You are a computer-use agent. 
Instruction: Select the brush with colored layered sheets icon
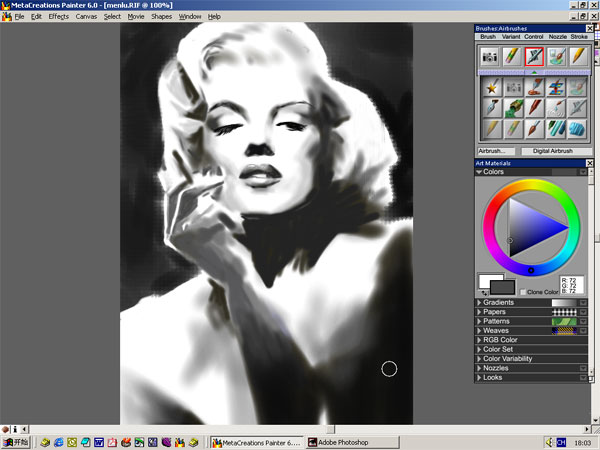[556, 88]
